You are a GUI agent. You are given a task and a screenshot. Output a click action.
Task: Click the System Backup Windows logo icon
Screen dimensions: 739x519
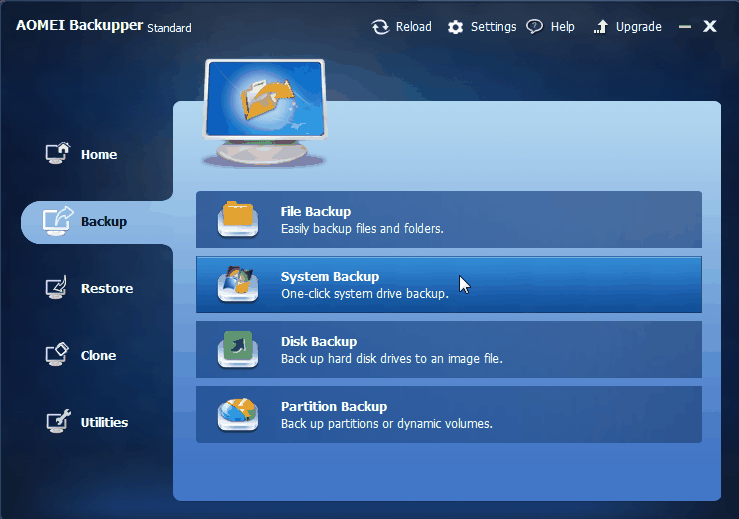pyautogui.click(x=238, y=284)
